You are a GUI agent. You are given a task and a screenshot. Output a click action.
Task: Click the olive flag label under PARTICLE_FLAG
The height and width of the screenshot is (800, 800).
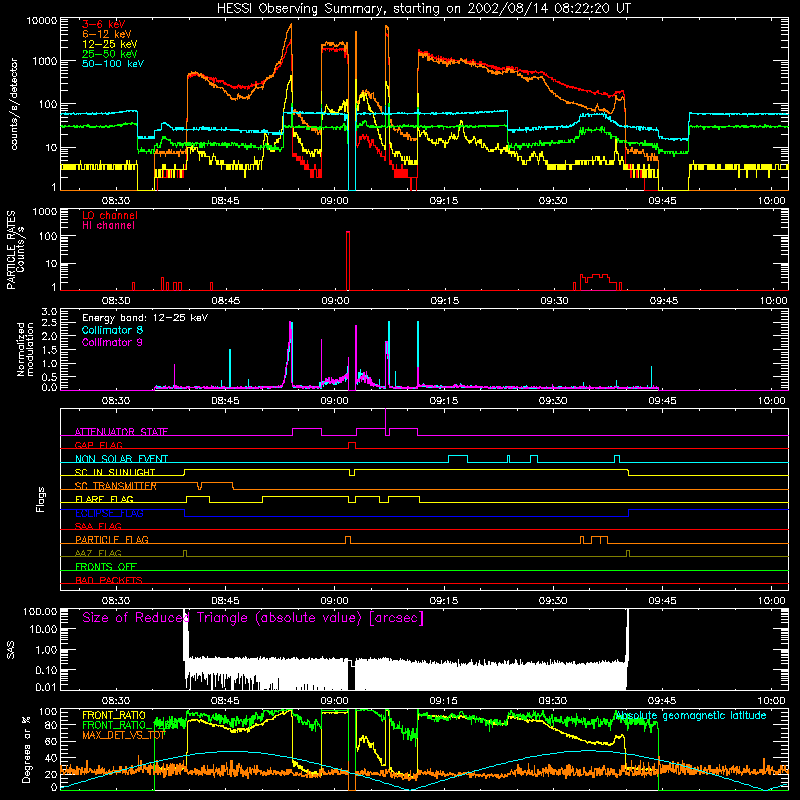(x=98, y=553)
